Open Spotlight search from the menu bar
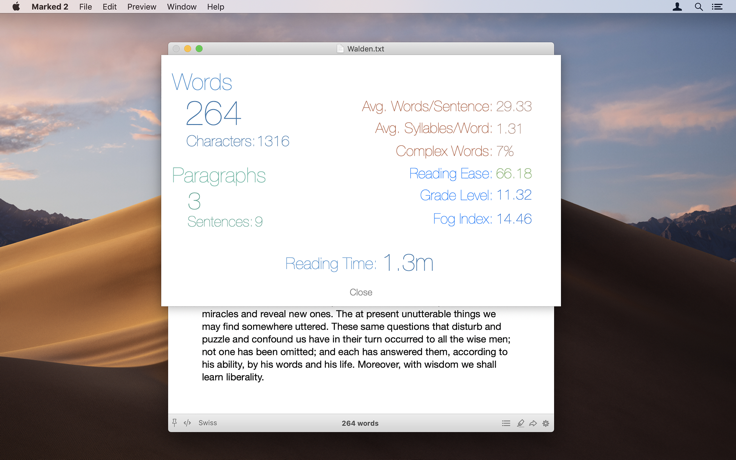 coord(698,7)
